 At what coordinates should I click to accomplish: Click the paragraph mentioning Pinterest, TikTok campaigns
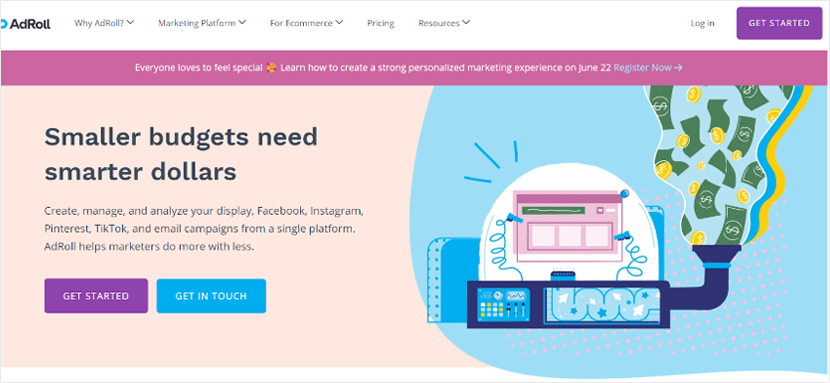(x=204, y=229)
